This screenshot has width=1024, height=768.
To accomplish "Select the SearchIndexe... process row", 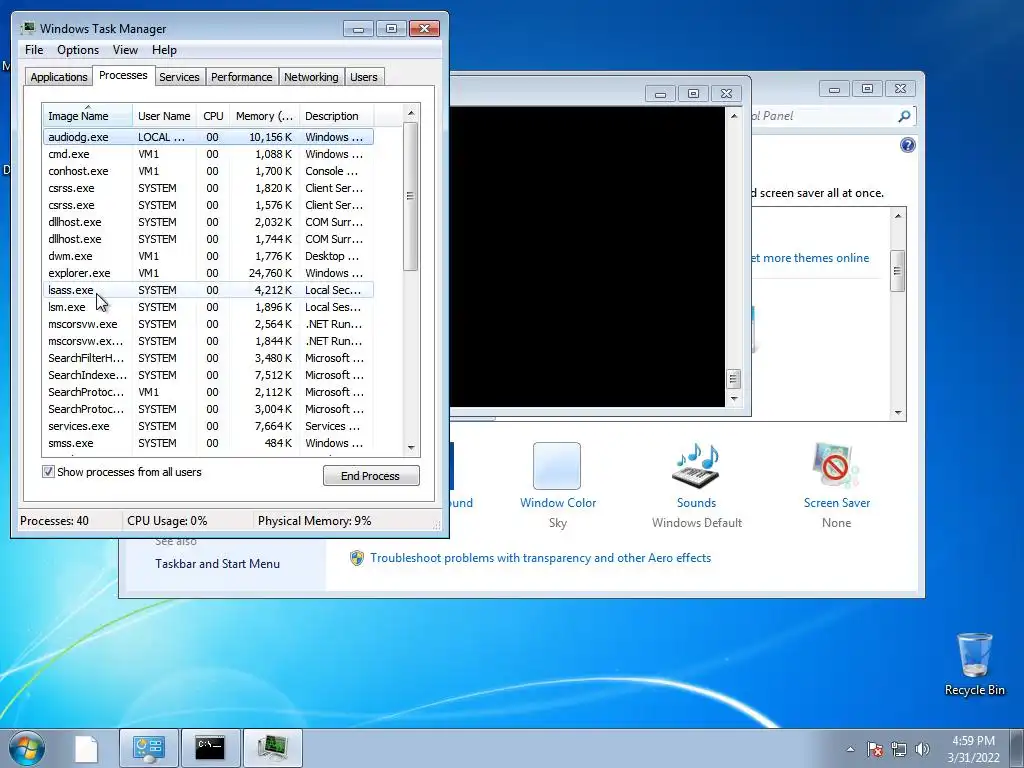I will coord(208,375).
